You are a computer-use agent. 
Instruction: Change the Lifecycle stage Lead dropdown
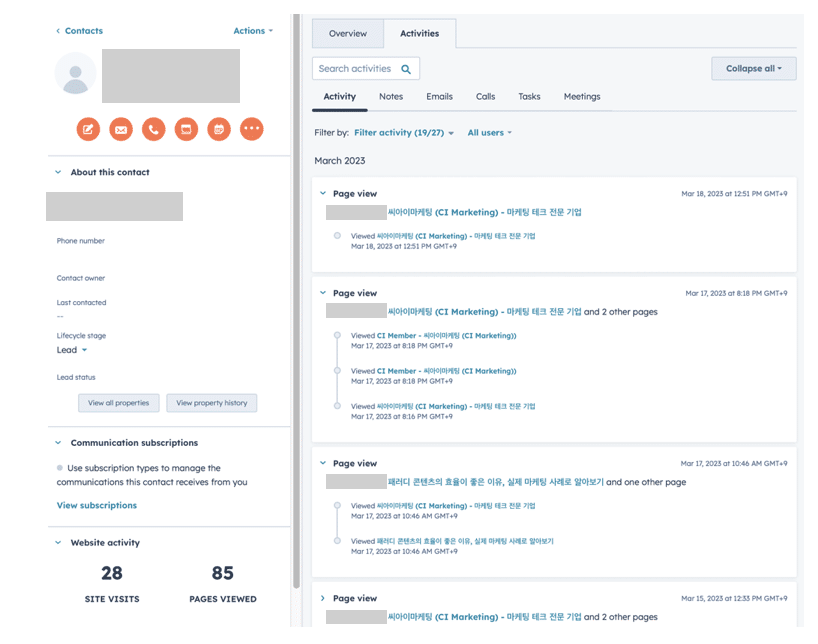tap(72, 350)
